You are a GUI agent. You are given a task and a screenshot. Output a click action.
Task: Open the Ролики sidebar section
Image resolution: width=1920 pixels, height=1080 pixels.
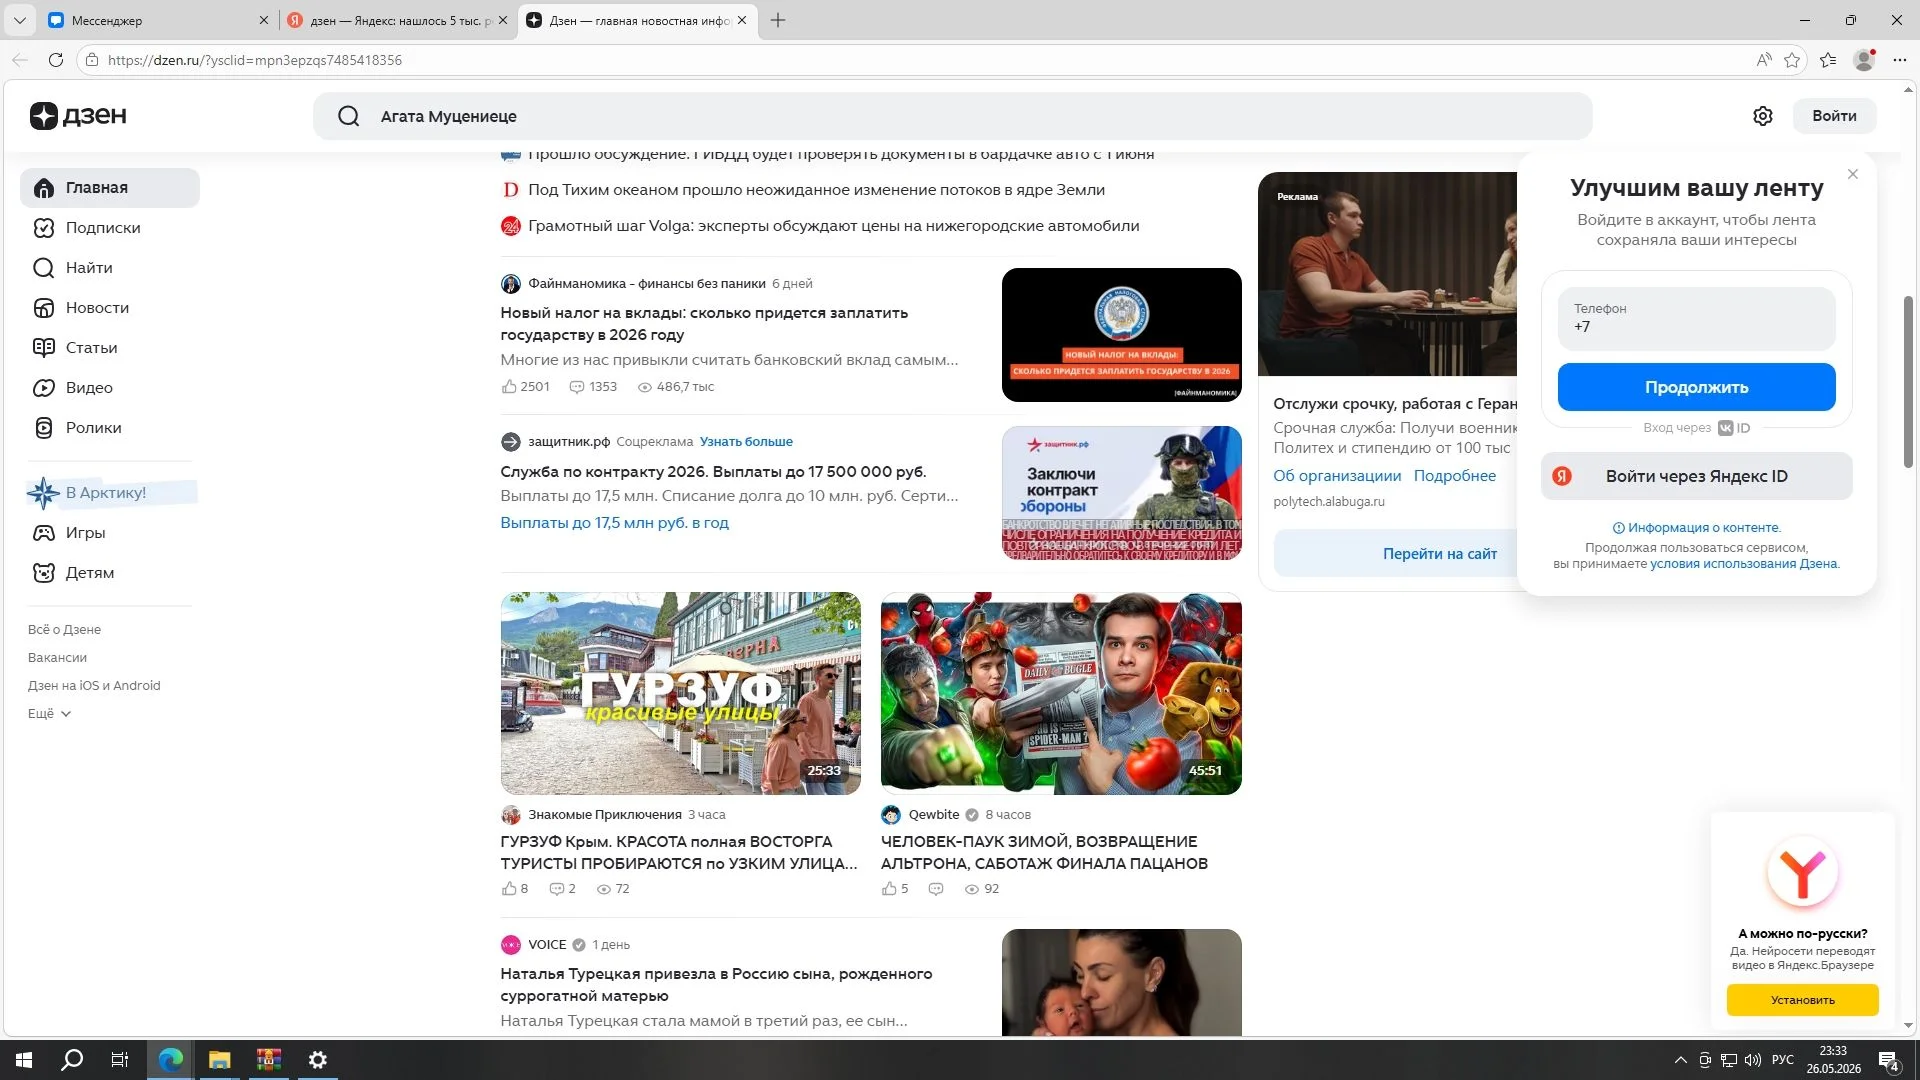point(110,428)
